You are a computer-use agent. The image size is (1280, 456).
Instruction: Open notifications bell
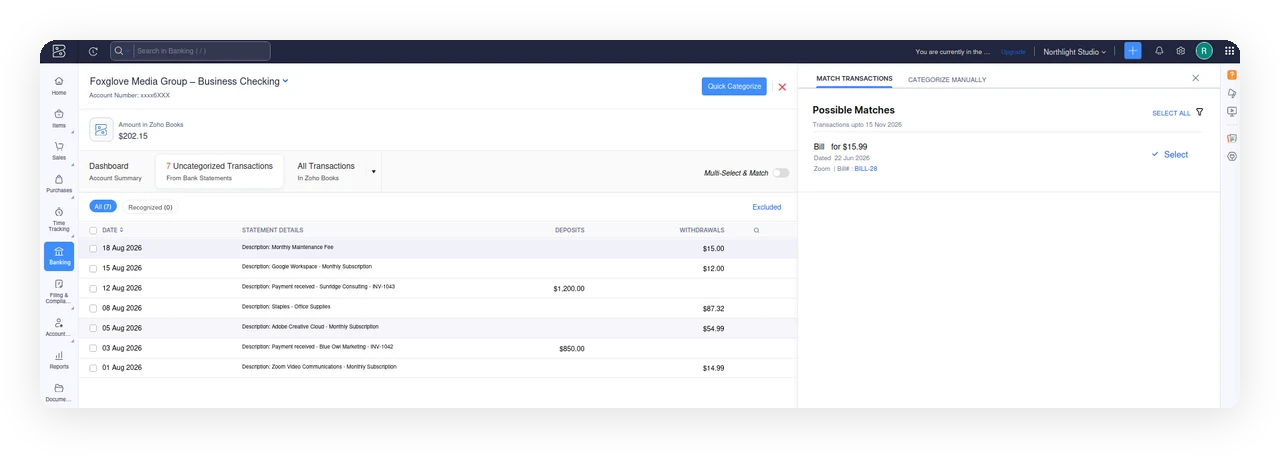[1159, 51]
